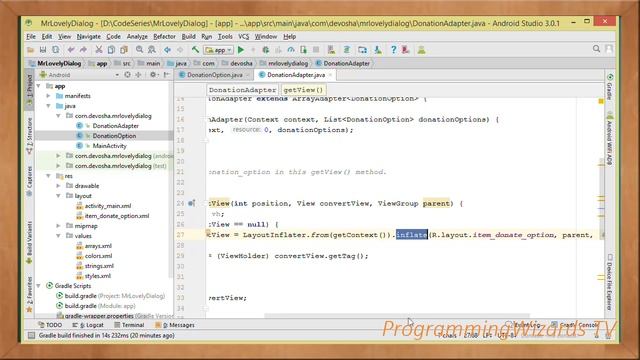Open the Navigate menu
This screenshot has width=640, height=360.
click(89, 36)
